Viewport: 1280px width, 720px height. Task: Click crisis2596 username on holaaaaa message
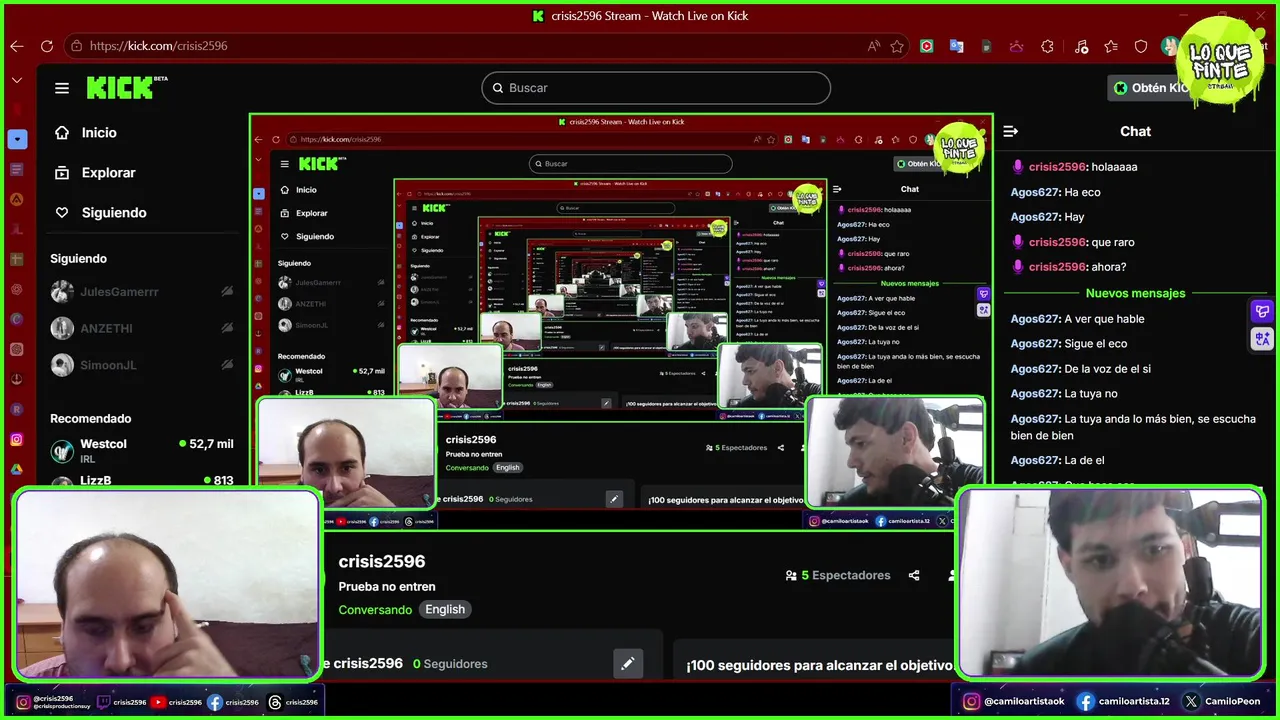[1057, 167]
